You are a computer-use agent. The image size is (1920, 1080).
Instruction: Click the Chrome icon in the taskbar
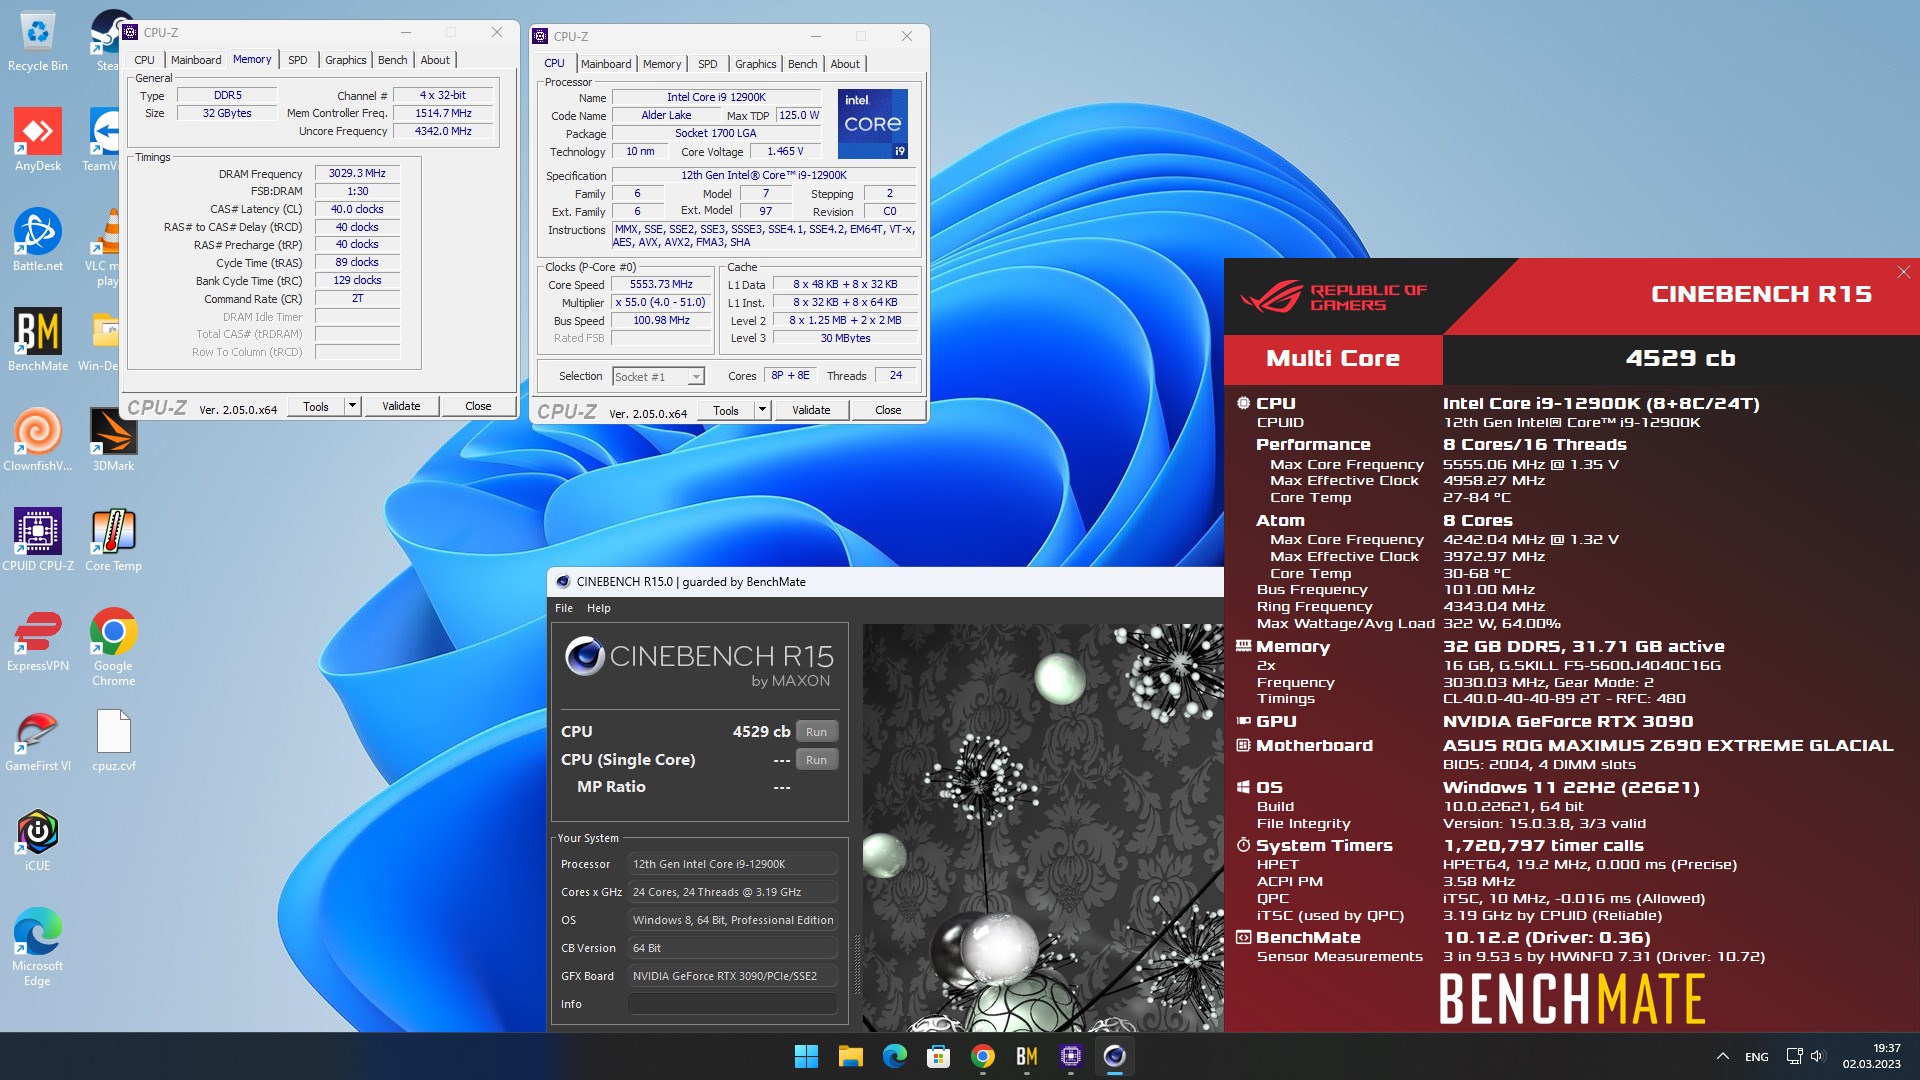982,1056
